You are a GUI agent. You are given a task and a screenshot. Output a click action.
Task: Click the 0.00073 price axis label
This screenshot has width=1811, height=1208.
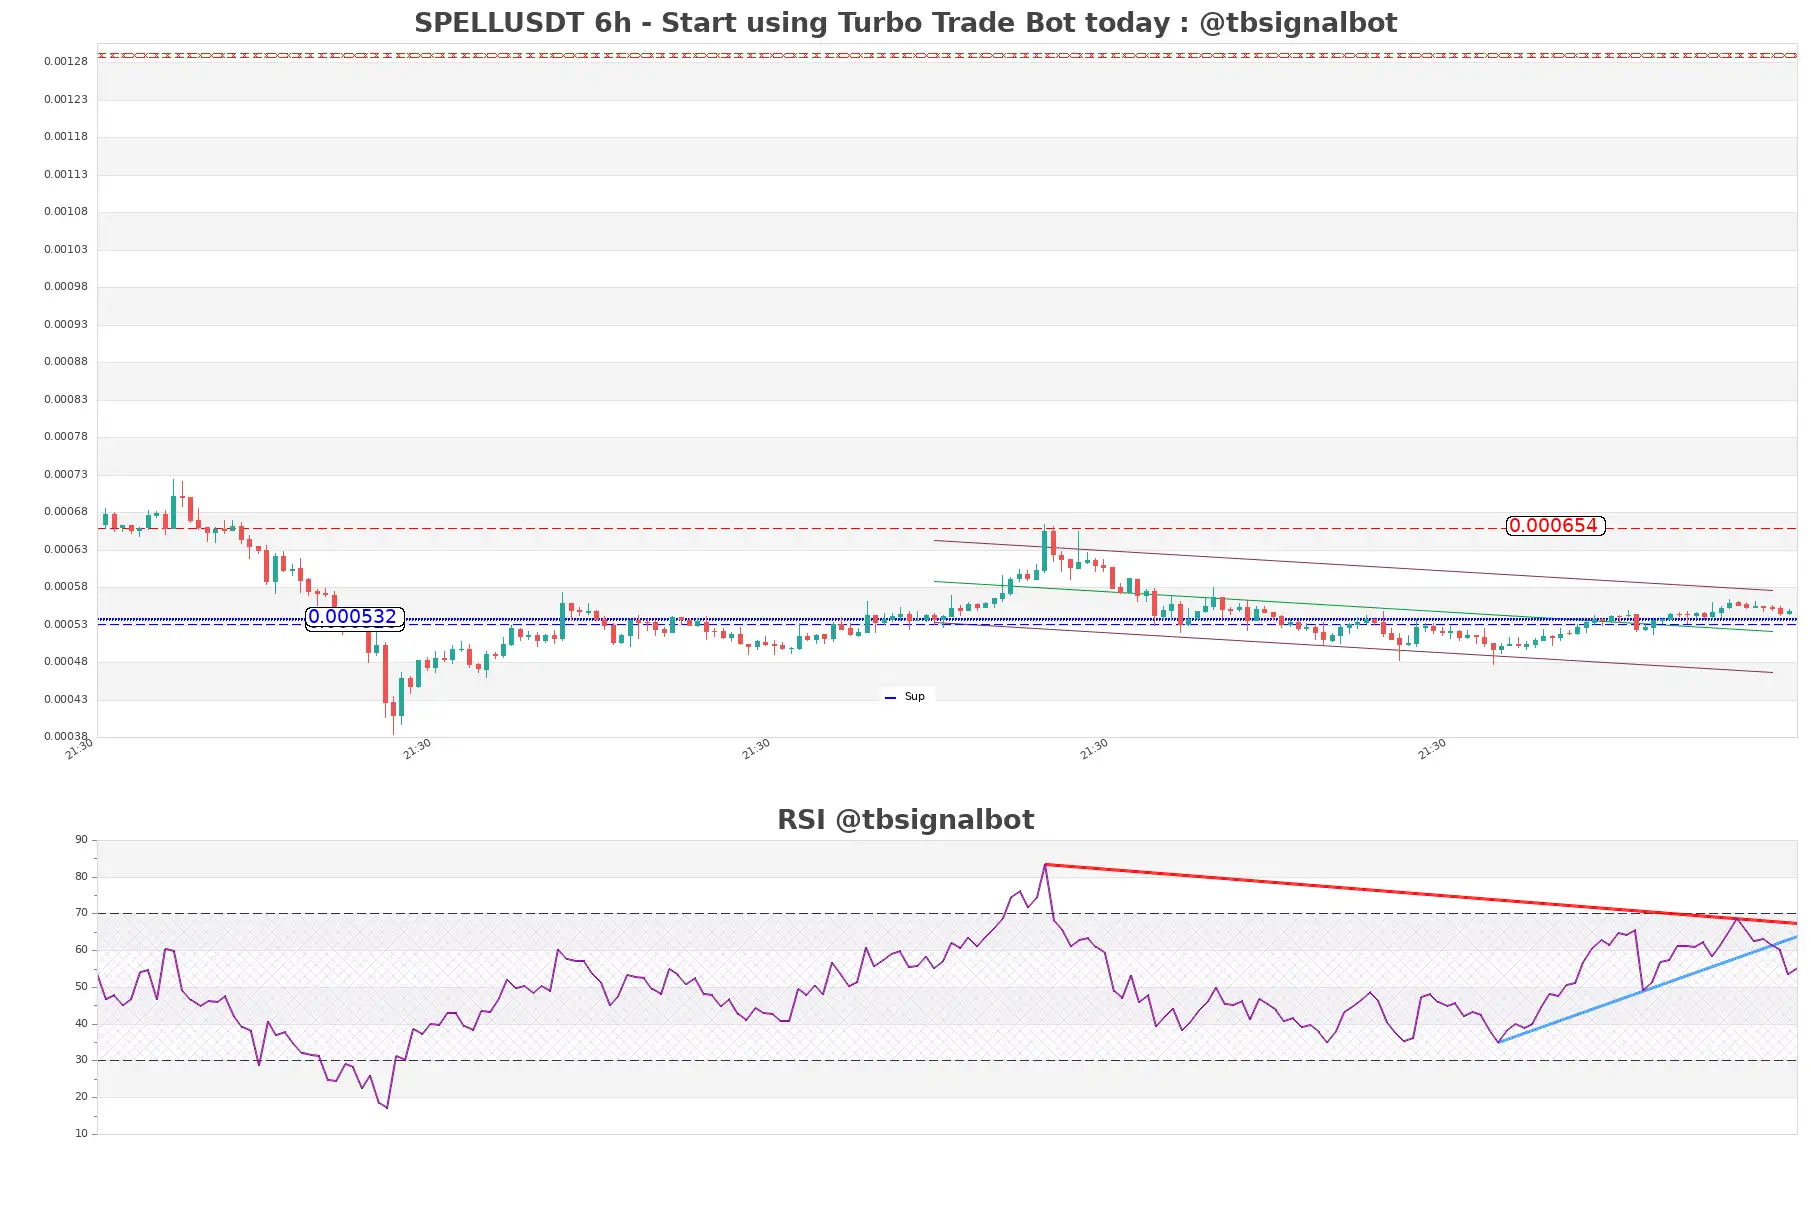pyautogui.click(x=66, y=474)
